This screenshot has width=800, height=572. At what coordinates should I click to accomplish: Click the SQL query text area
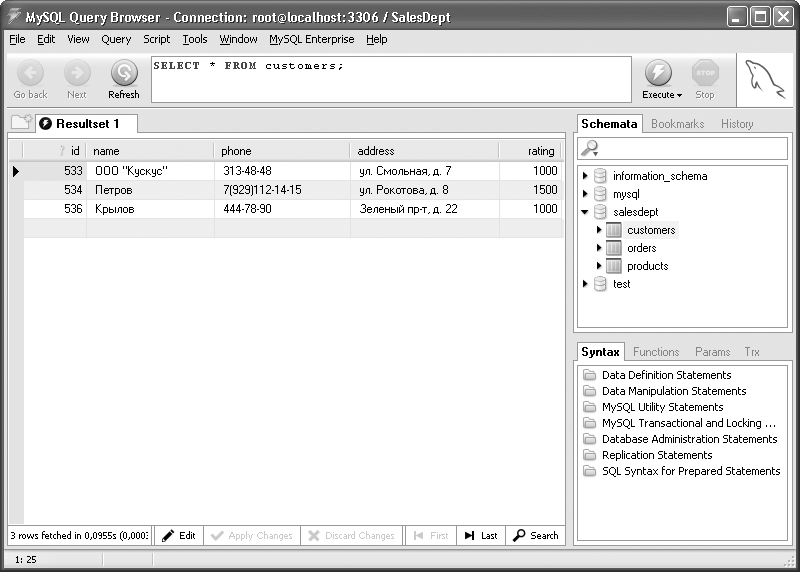(390, 80)
